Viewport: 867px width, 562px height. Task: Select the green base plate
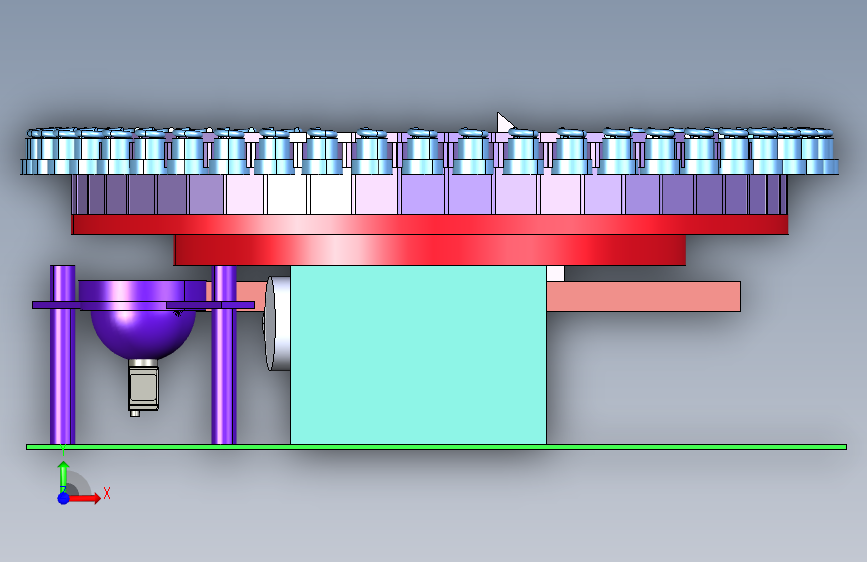click(x=436, y=447)
